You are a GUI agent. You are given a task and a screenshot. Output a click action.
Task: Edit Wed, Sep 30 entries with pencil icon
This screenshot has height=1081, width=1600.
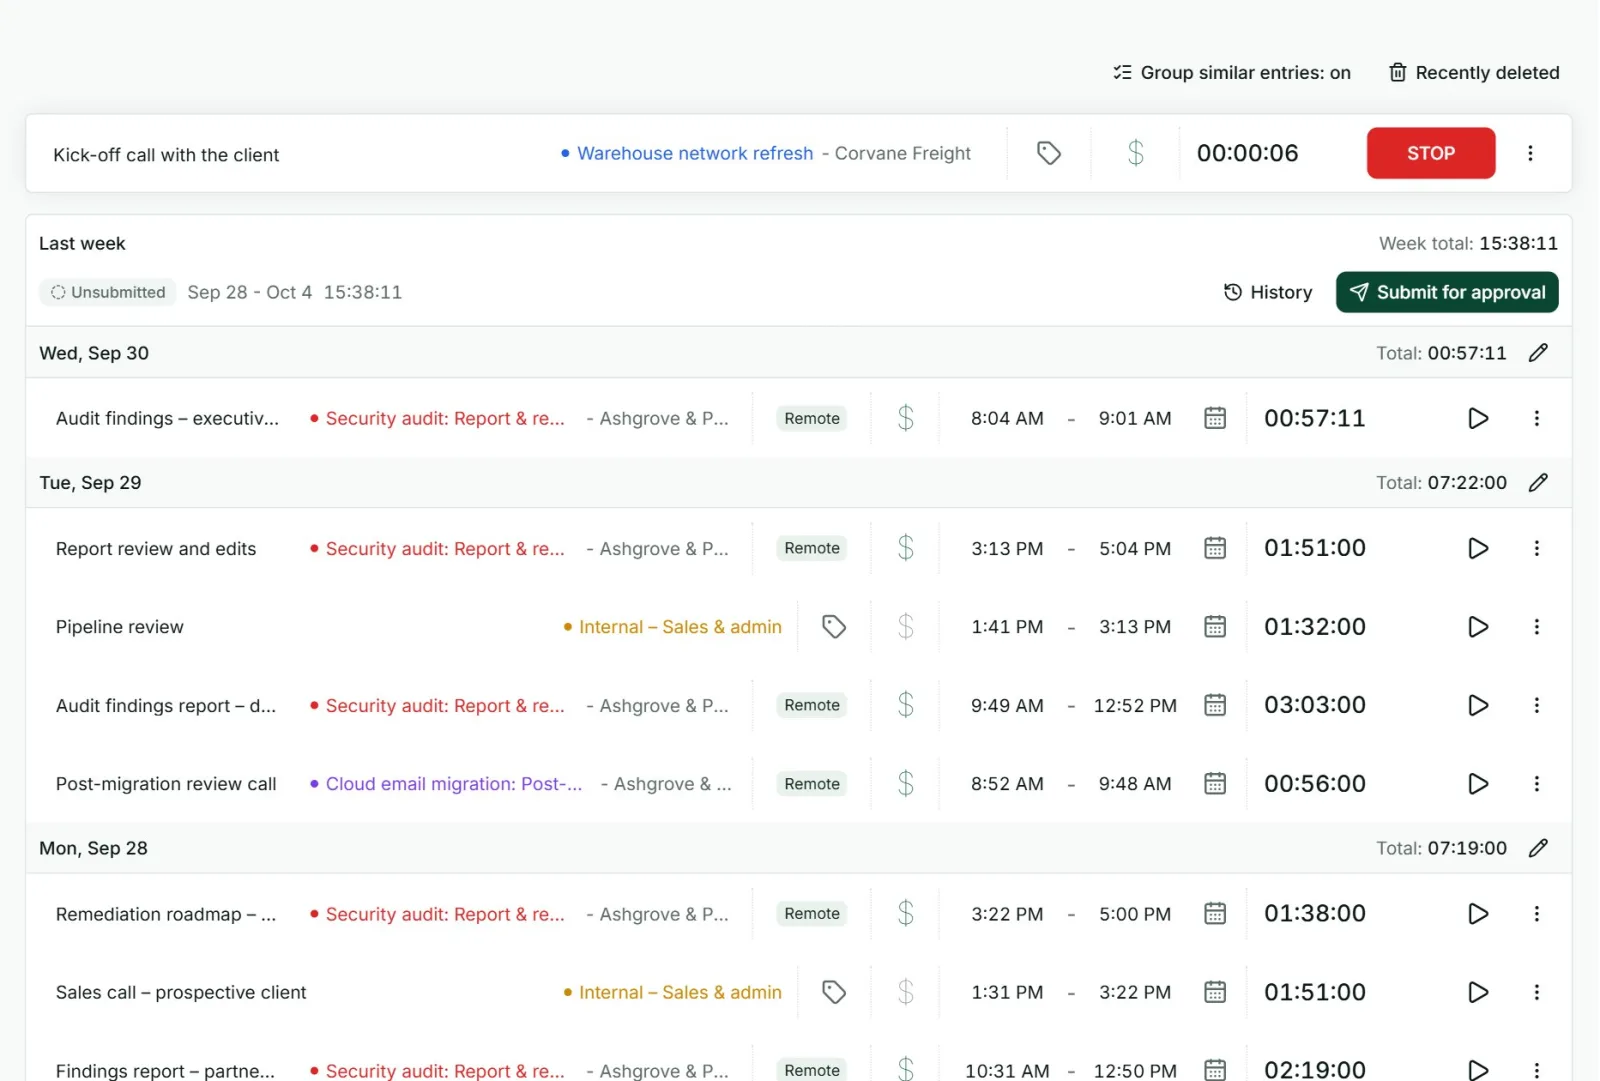[x=1538, y=352]
